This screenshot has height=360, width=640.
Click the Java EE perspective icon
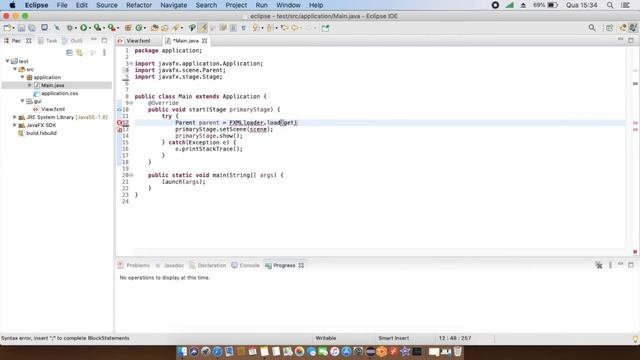pos(623,28)
